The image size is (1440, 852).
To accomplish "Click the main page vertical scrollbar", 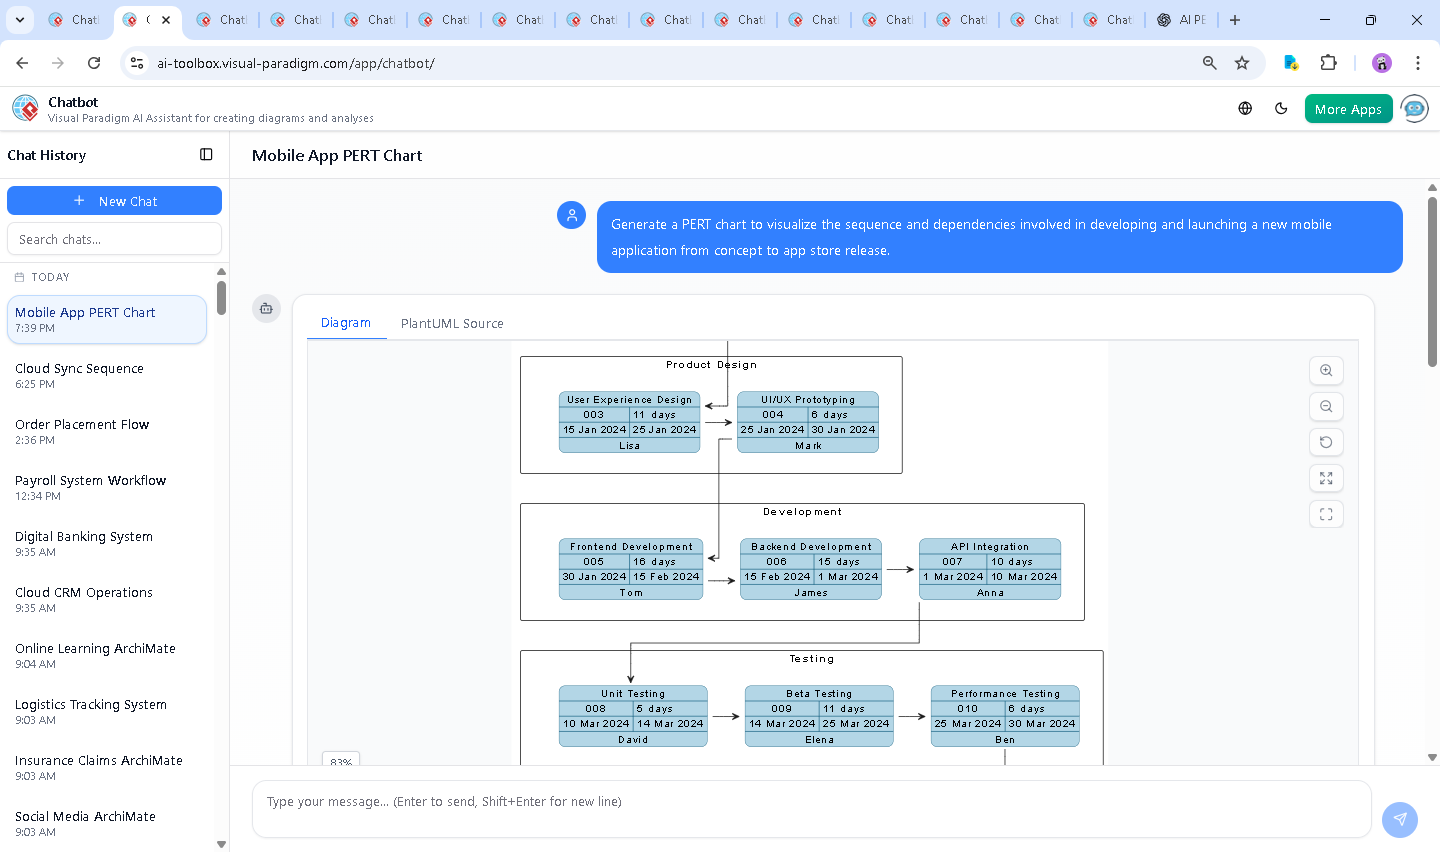I will click(x=1432, y=282).
